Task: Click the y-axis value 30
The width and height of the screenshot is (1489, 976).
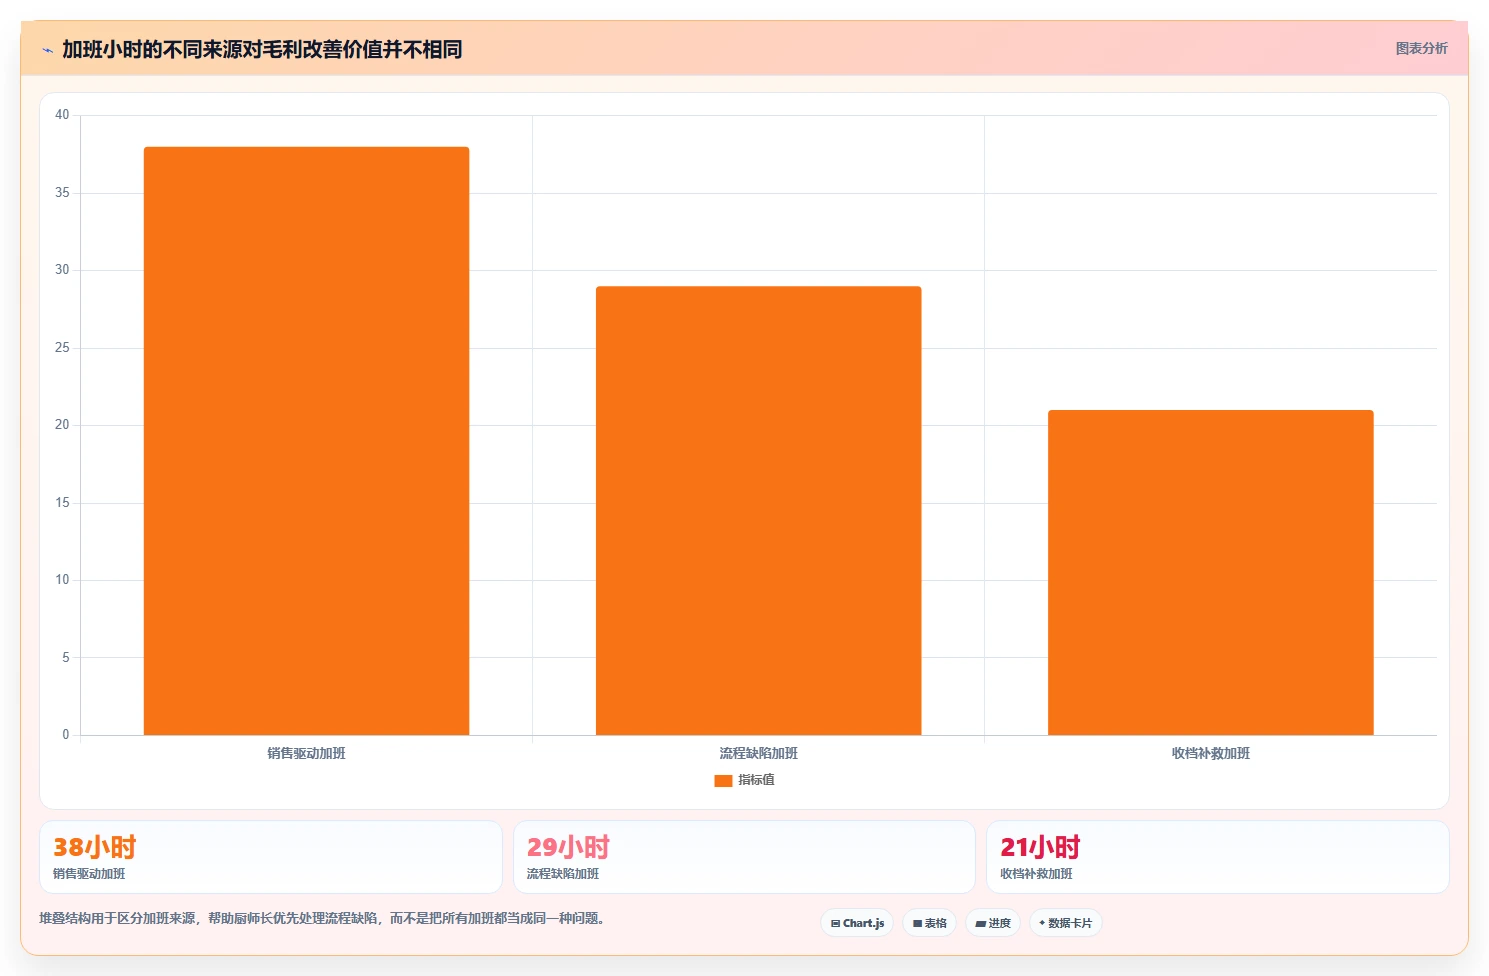Action: tap(62, 270)
